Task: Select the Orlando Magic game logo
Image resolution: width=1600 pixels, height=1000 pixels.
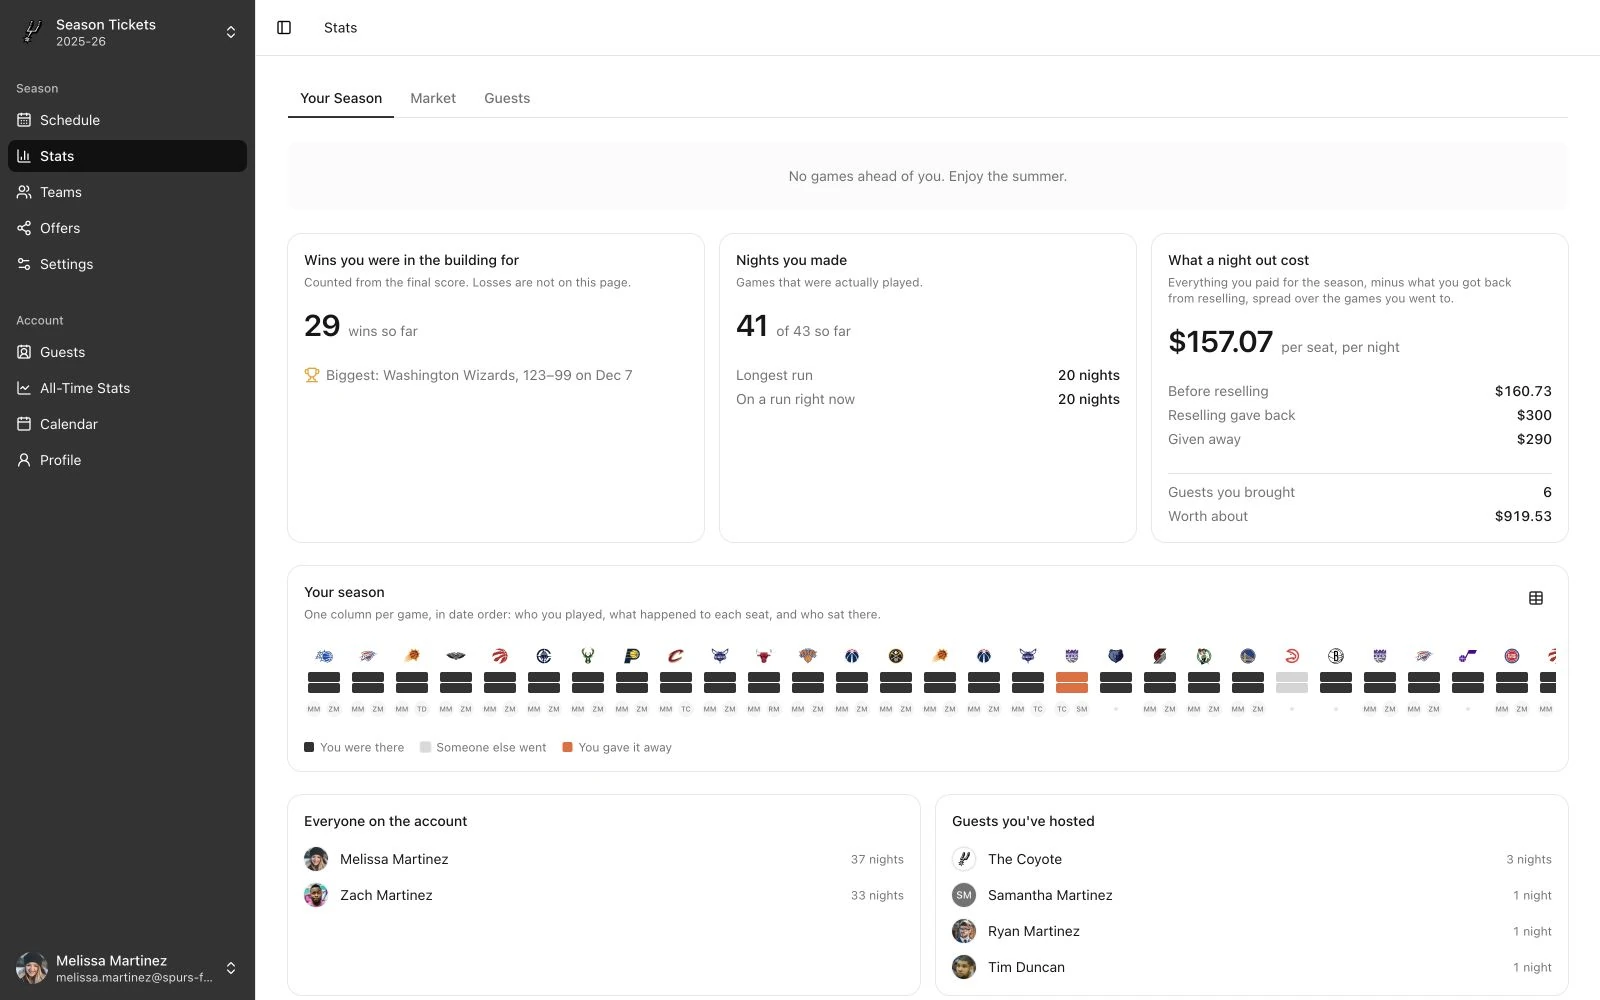Action: (324, 656)
